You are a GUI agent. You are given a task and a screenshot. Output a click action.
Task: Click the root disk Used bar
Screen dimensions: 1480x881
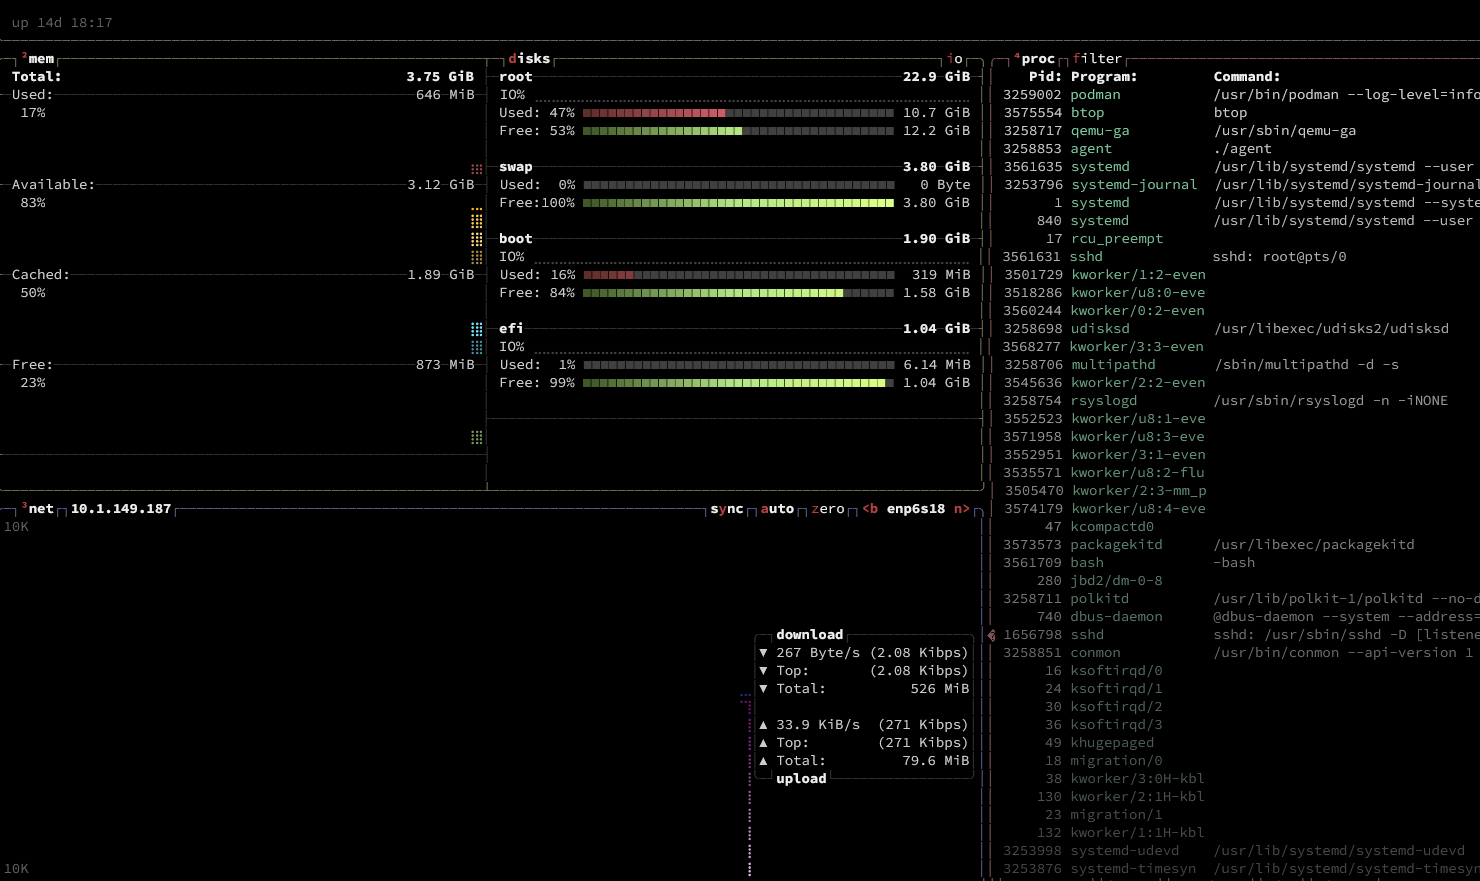739,113
